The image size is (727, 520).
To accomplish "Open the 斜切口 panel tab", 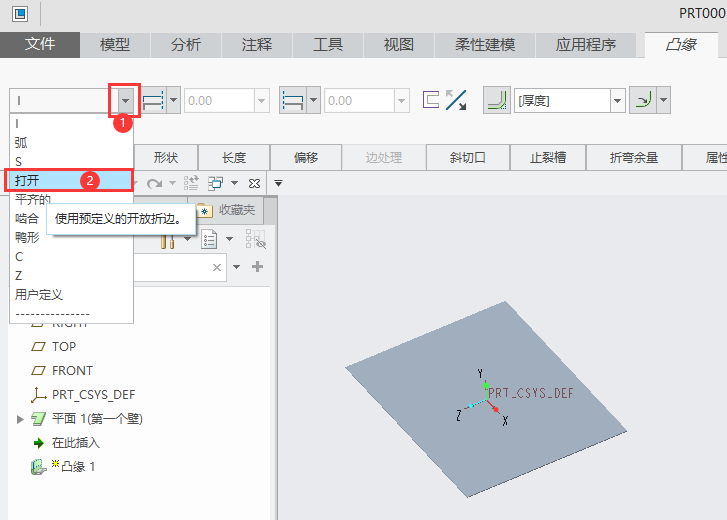I will tap(468, 158).
